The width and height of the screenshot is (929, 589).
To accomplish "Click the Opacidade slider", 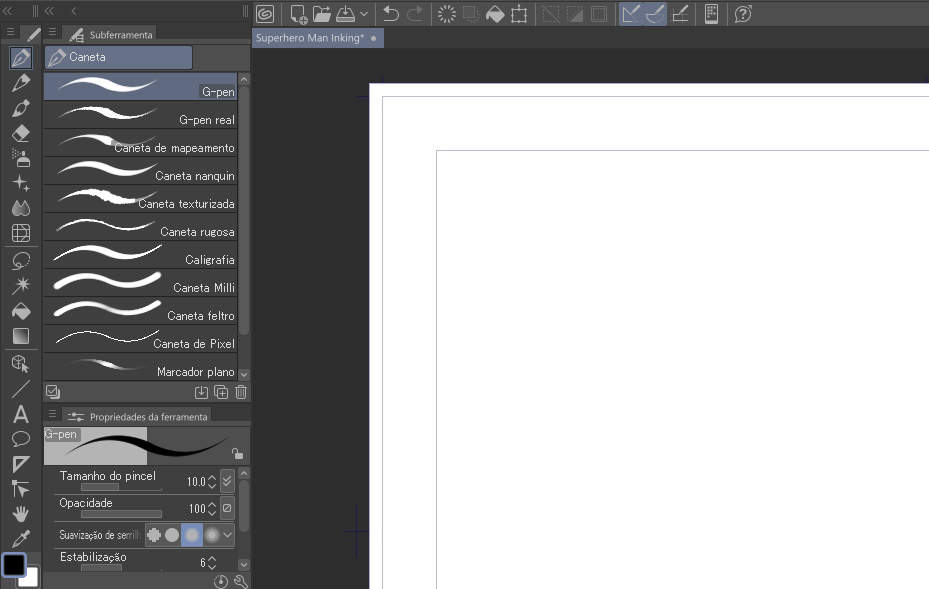I will click(x=121, y=514).
